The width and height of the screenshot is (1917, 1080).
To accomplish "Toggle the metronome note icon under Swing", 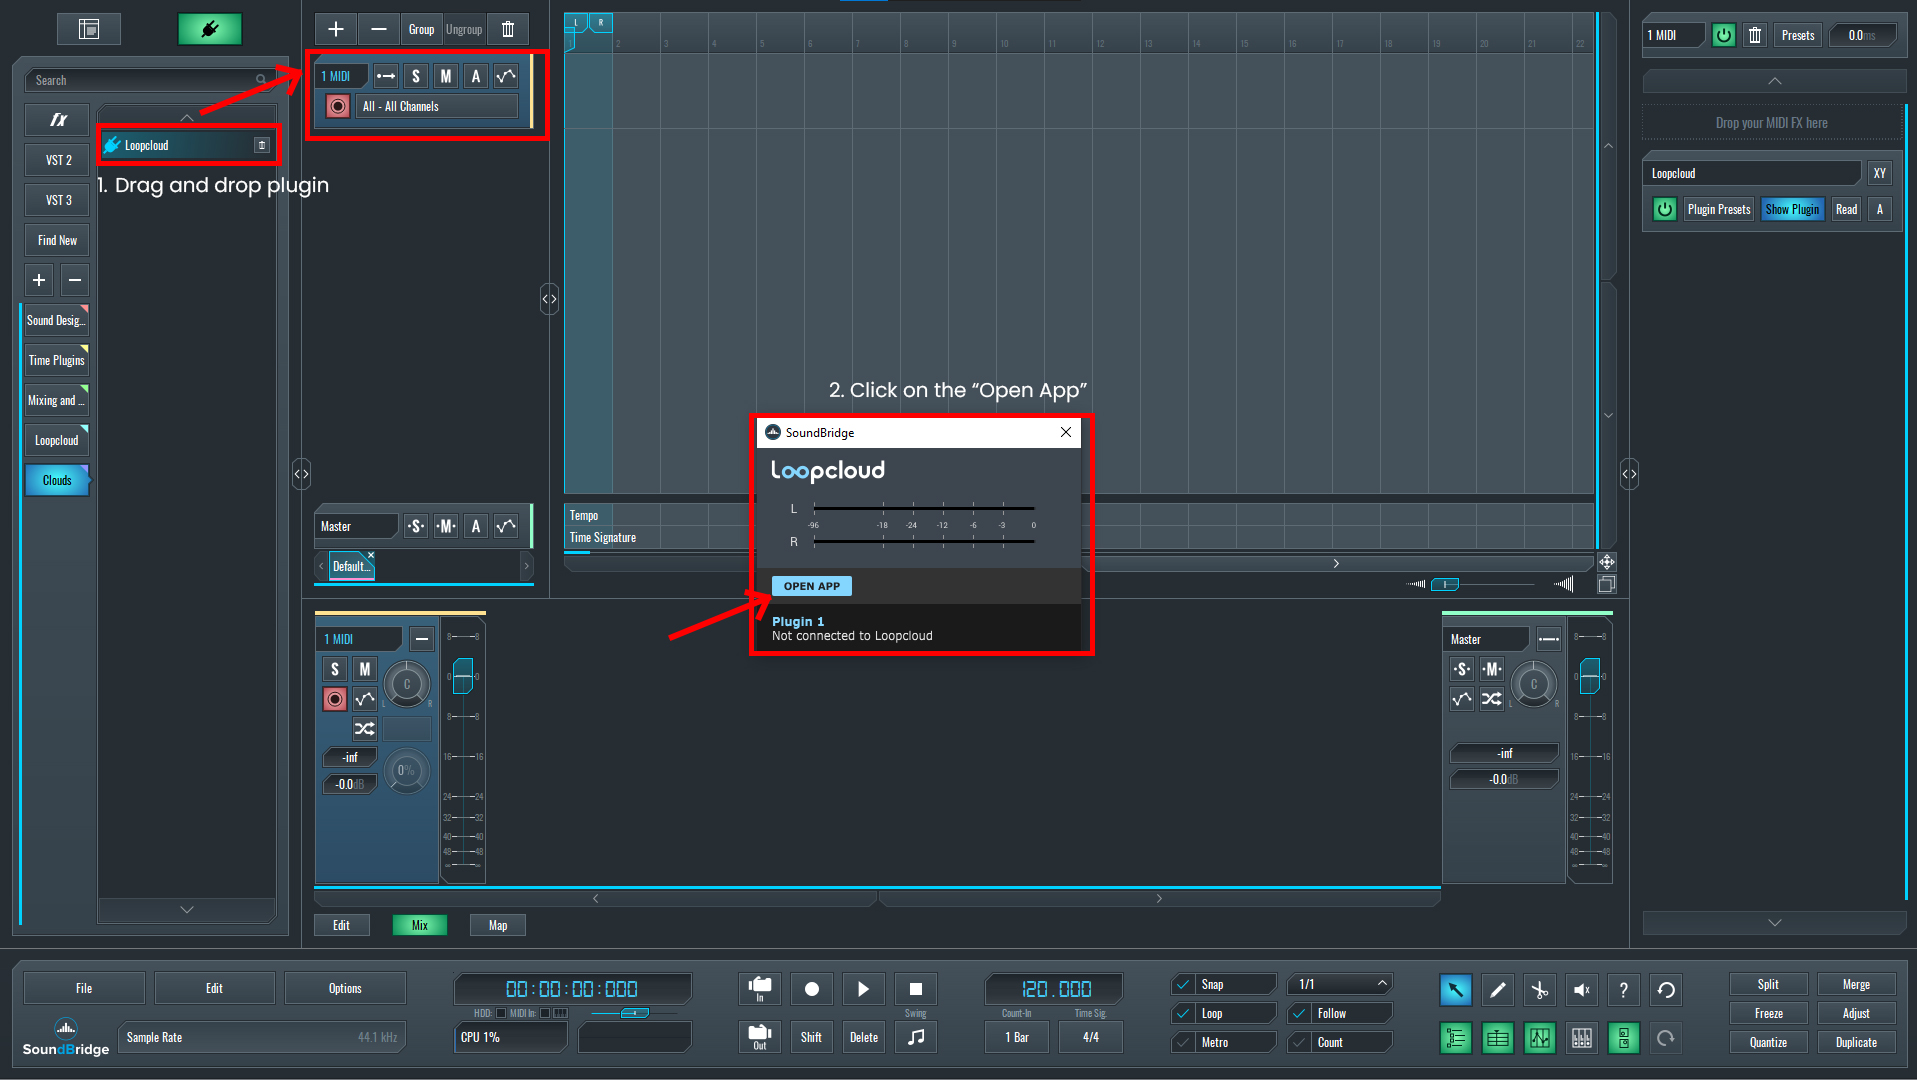I will pyautogui.click(x=915, y=1037).
